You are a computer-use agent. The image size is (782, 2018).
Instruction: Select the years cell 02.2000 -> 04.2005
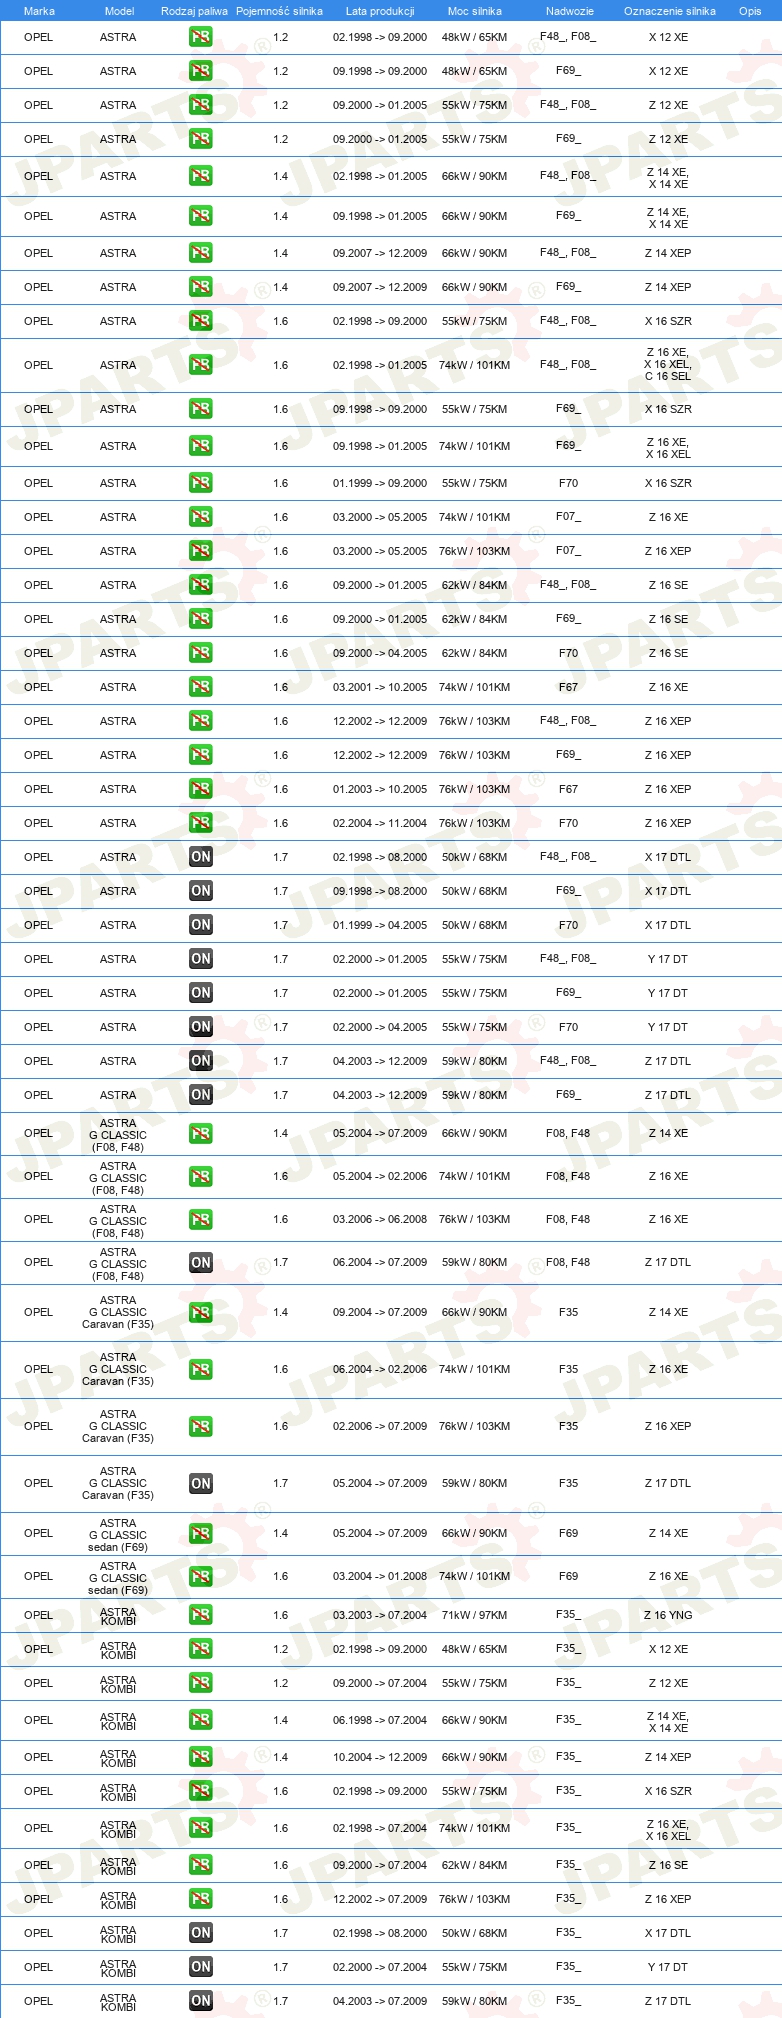click(380, 1027)
